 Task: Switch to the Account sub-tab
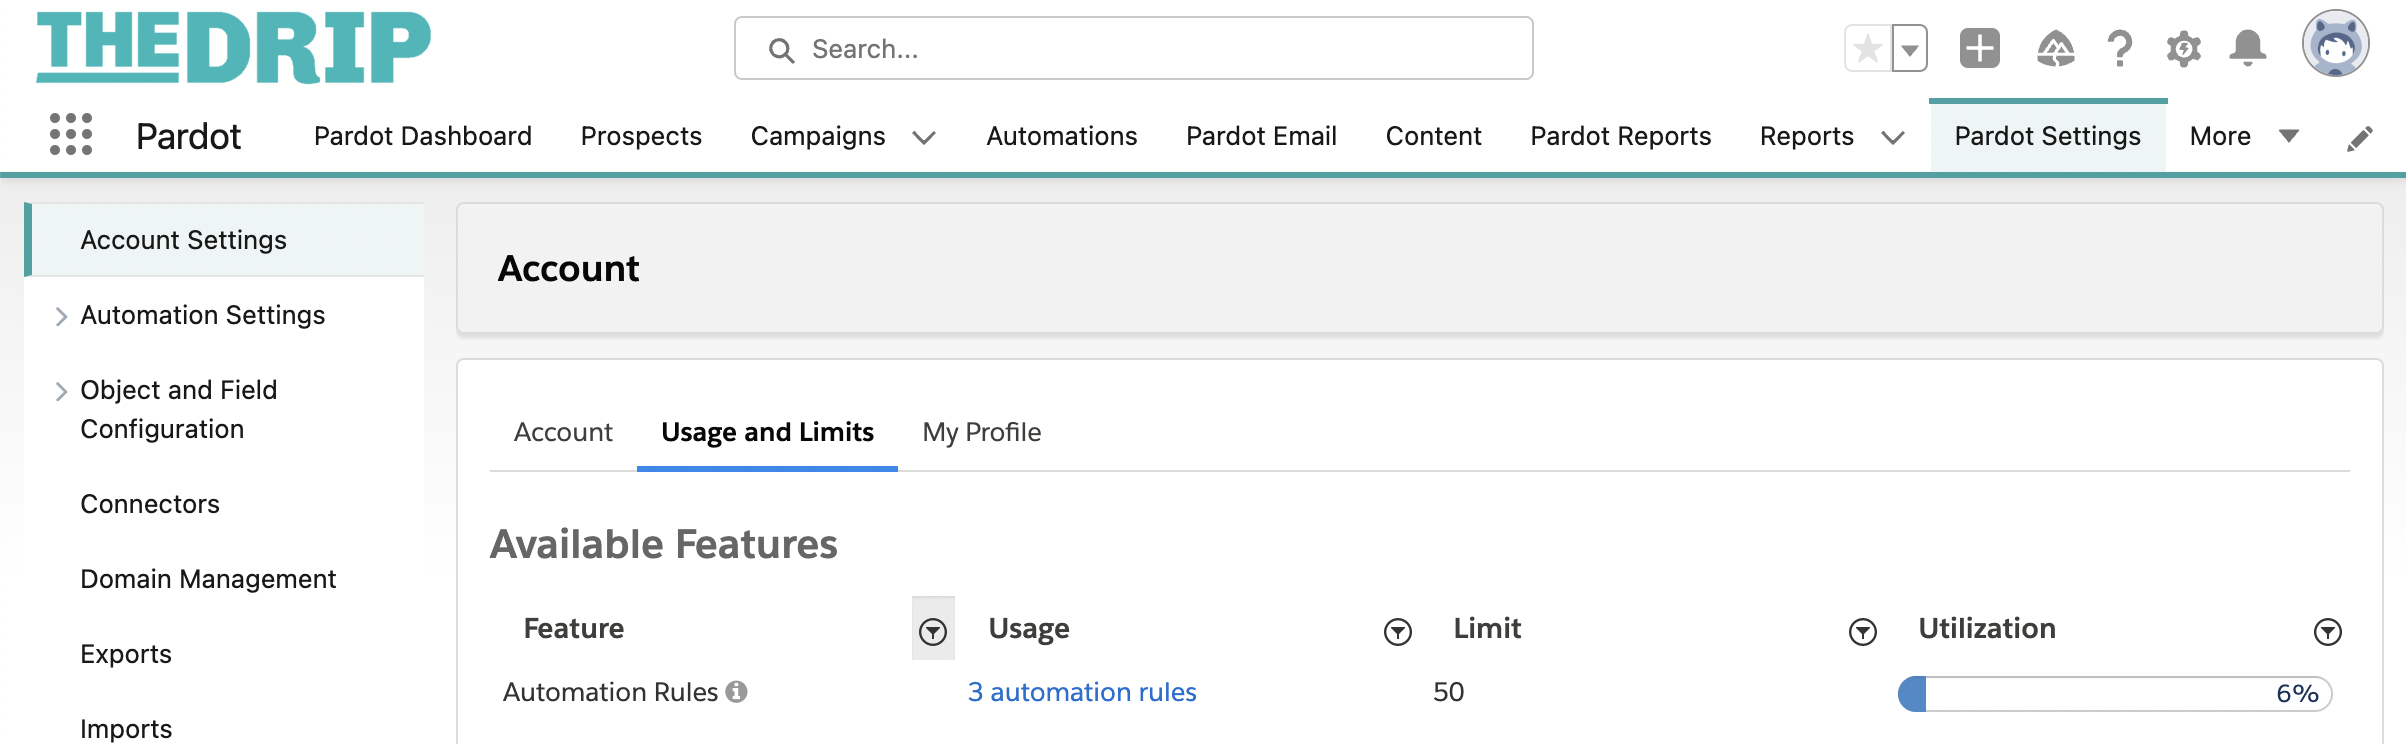tap(563, 432)
